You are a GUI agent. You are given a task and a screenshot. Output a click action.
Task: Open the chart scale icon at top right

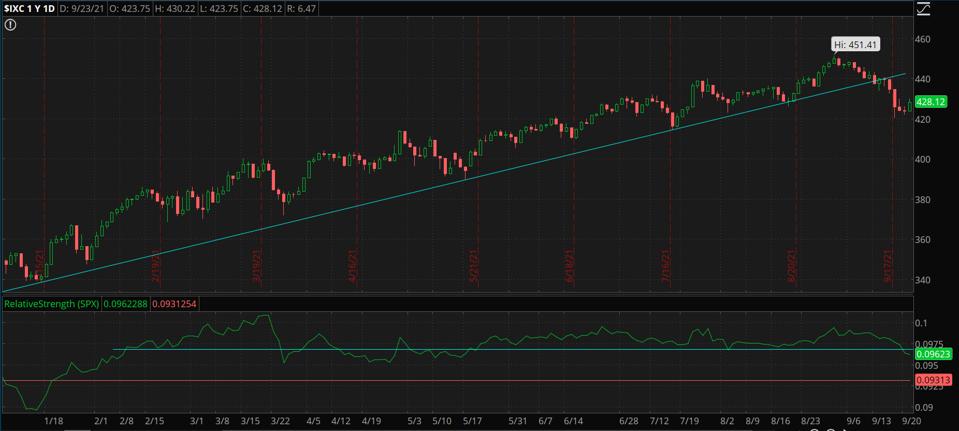coord(923,10)
